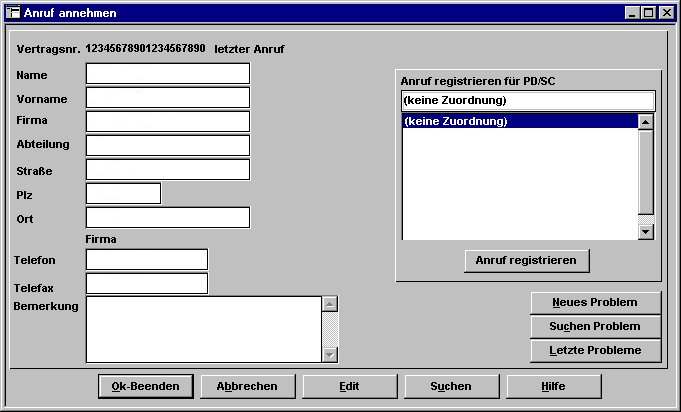Open Hilfe via the button

click(553, 386)
